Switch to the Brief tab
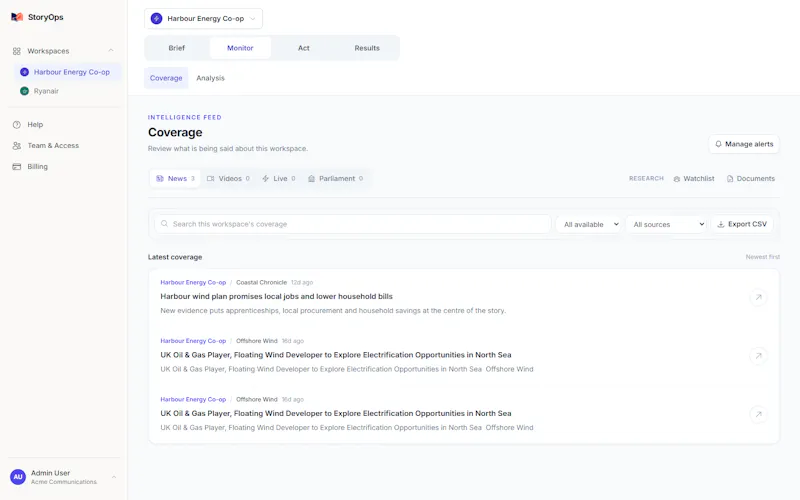Screen dimensions: 800x500 point(177,48)
